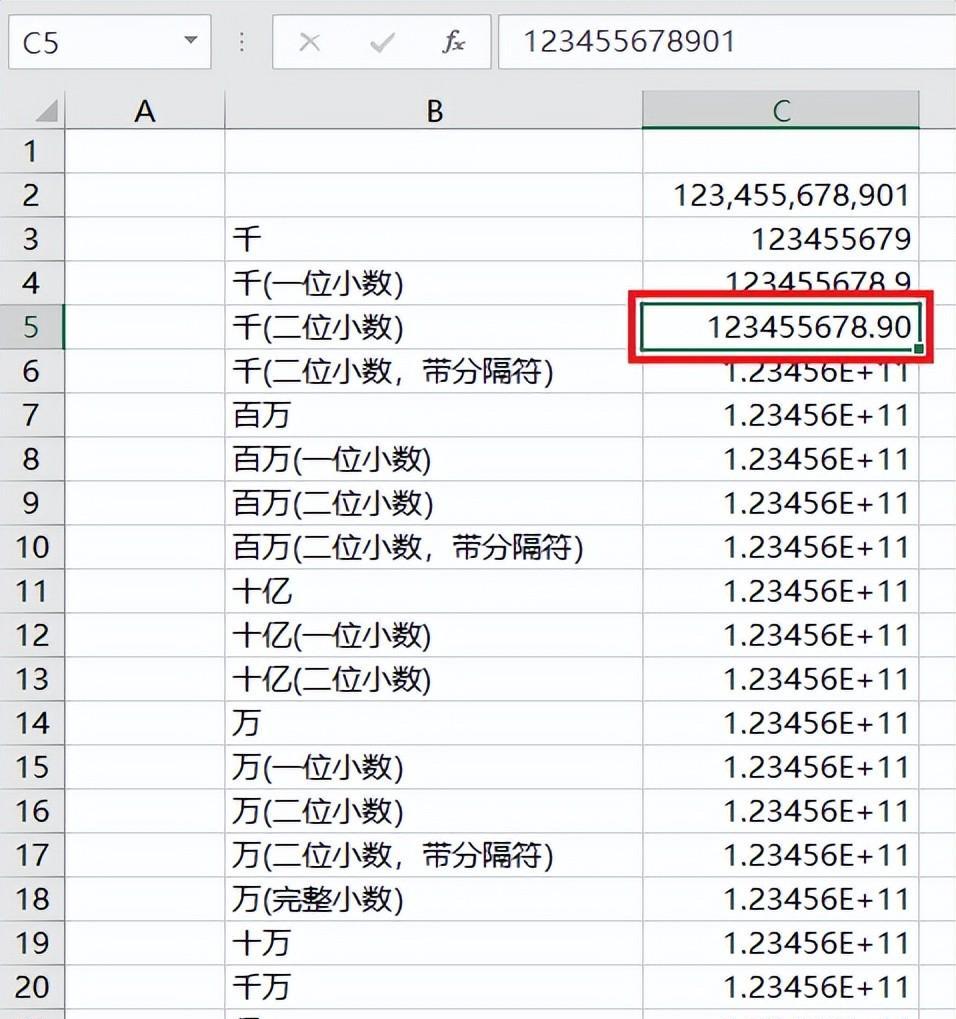Screen dimensions: 956x1019
Task: Click empty cell A5
Action: coord(145,327)
